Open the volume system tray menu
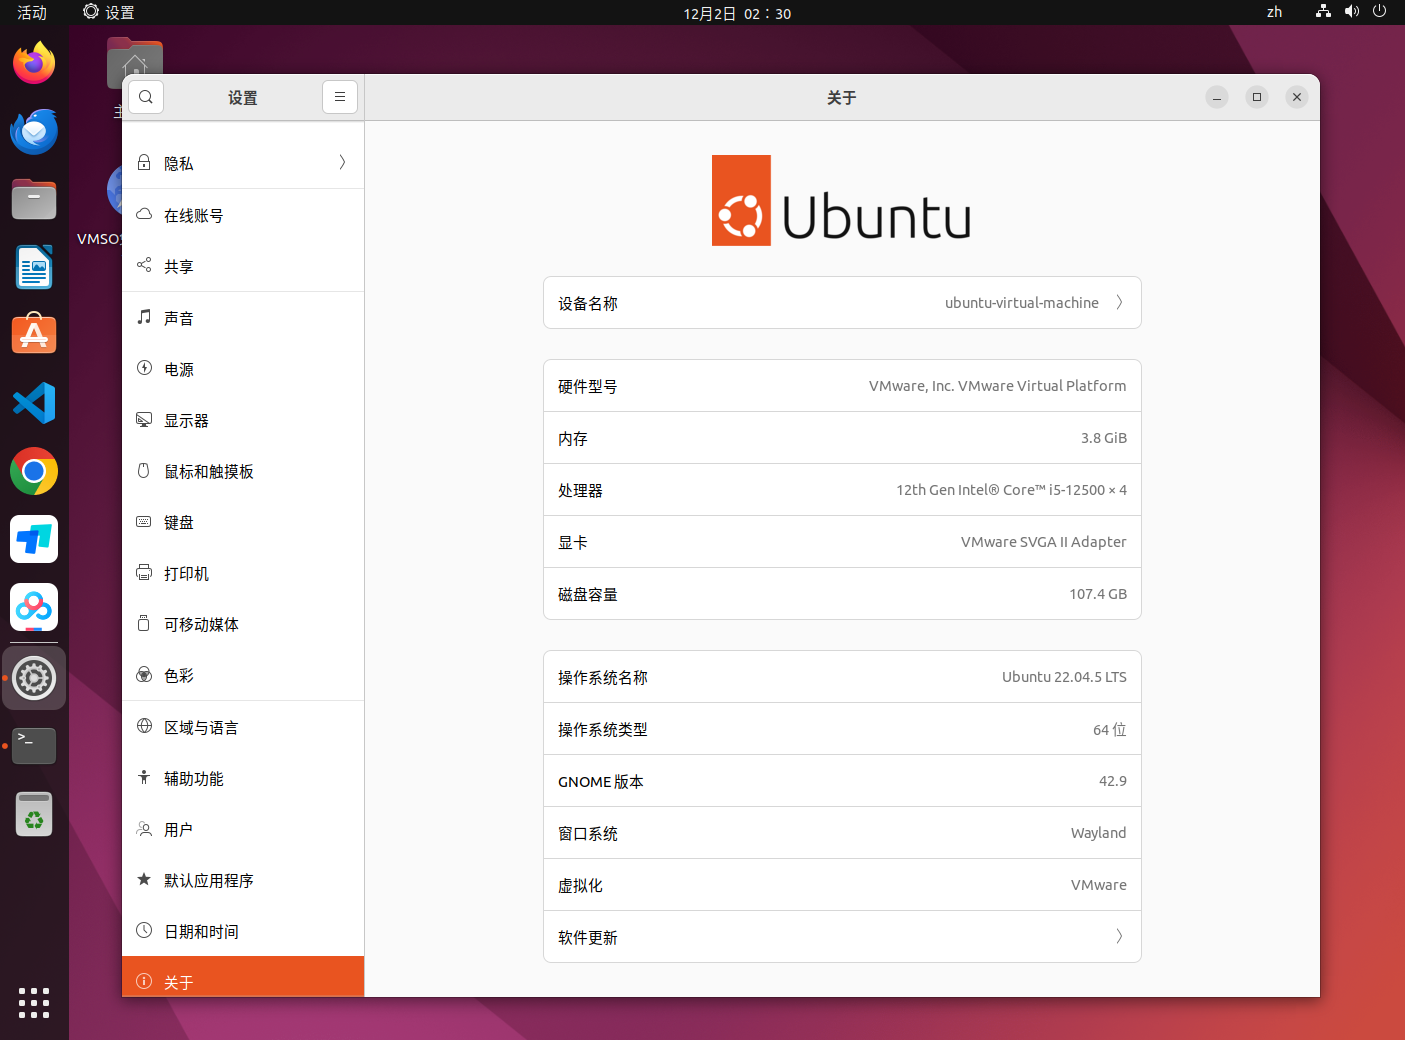 1352,12
